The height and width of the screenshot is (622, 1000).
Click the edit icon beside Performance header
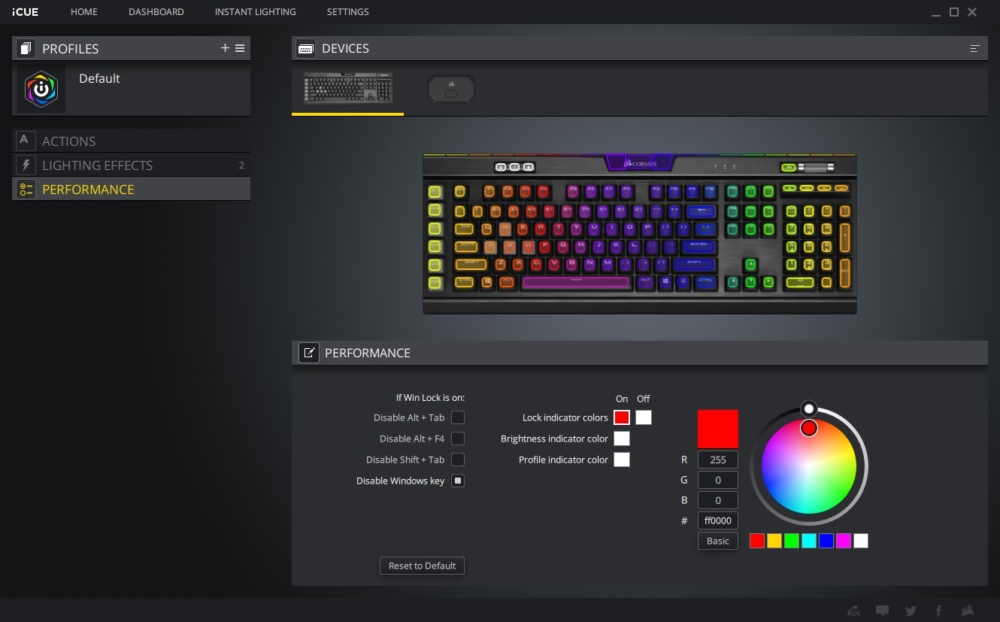(309, 353)
